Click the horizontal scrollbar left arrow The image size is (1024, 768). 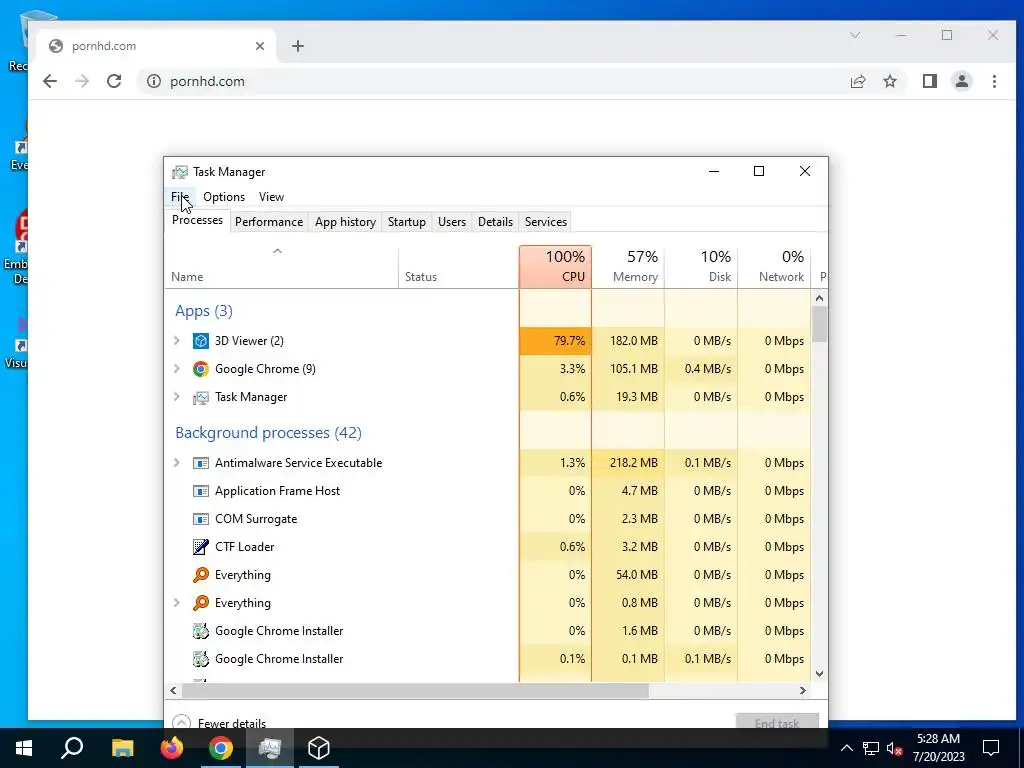(173, 690)
